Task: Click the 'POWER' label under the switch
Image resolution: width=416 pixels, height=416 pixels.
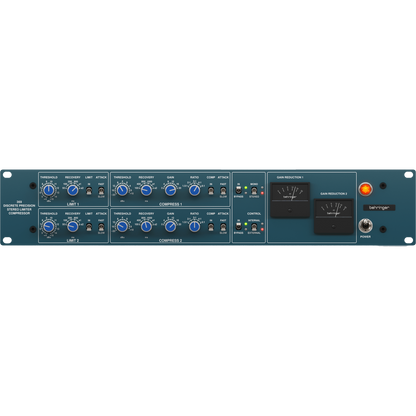Action: point(365,237)
